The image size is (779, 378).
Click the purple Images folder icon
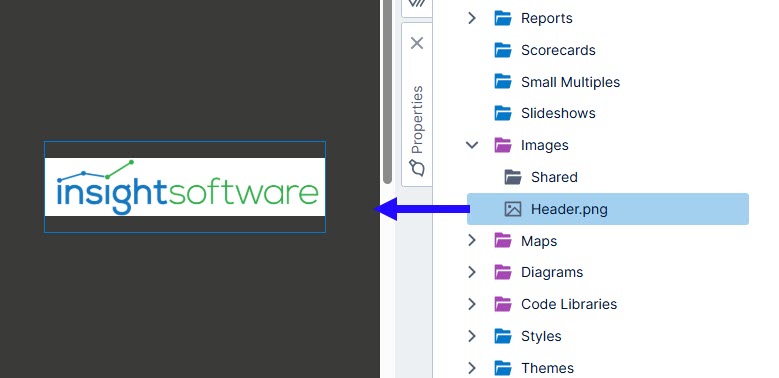(x=503, y=145)
